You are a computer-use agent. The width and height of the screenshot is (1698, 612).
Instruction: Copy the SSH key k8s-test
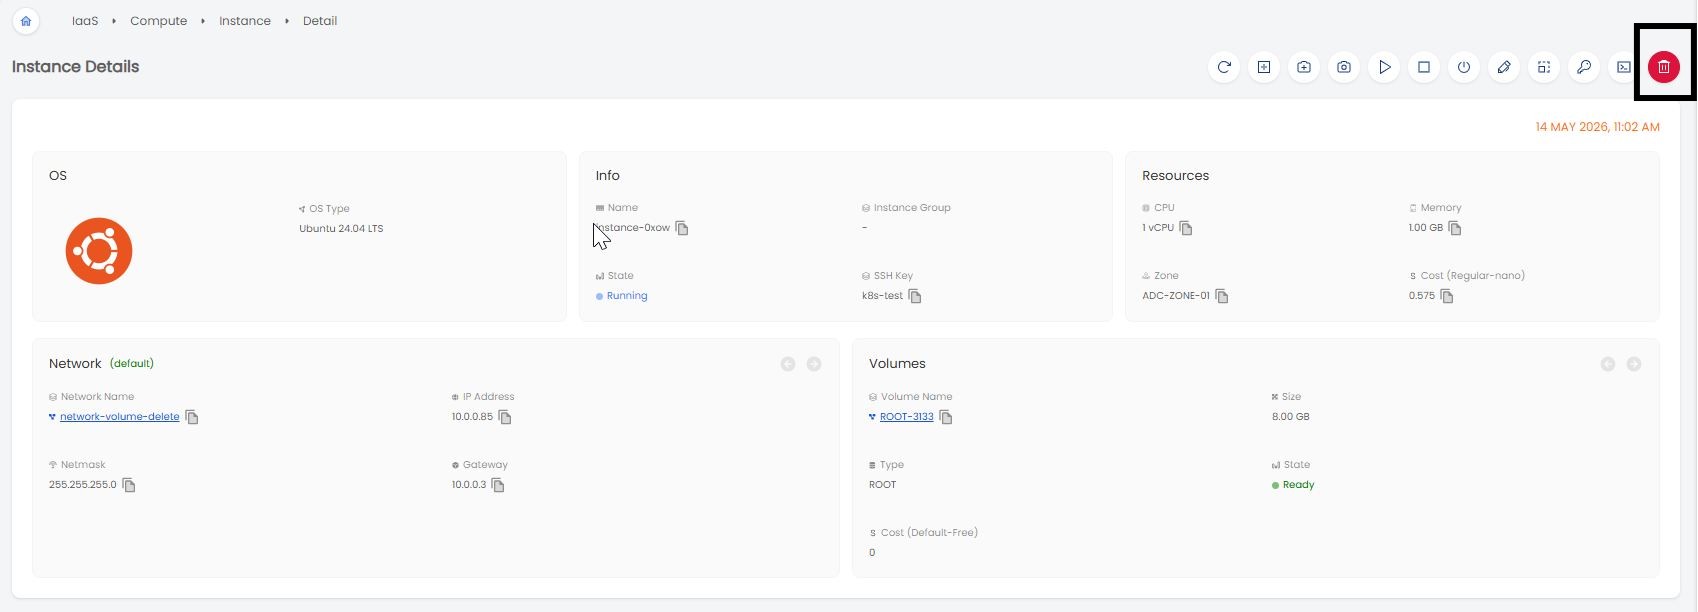915,296
